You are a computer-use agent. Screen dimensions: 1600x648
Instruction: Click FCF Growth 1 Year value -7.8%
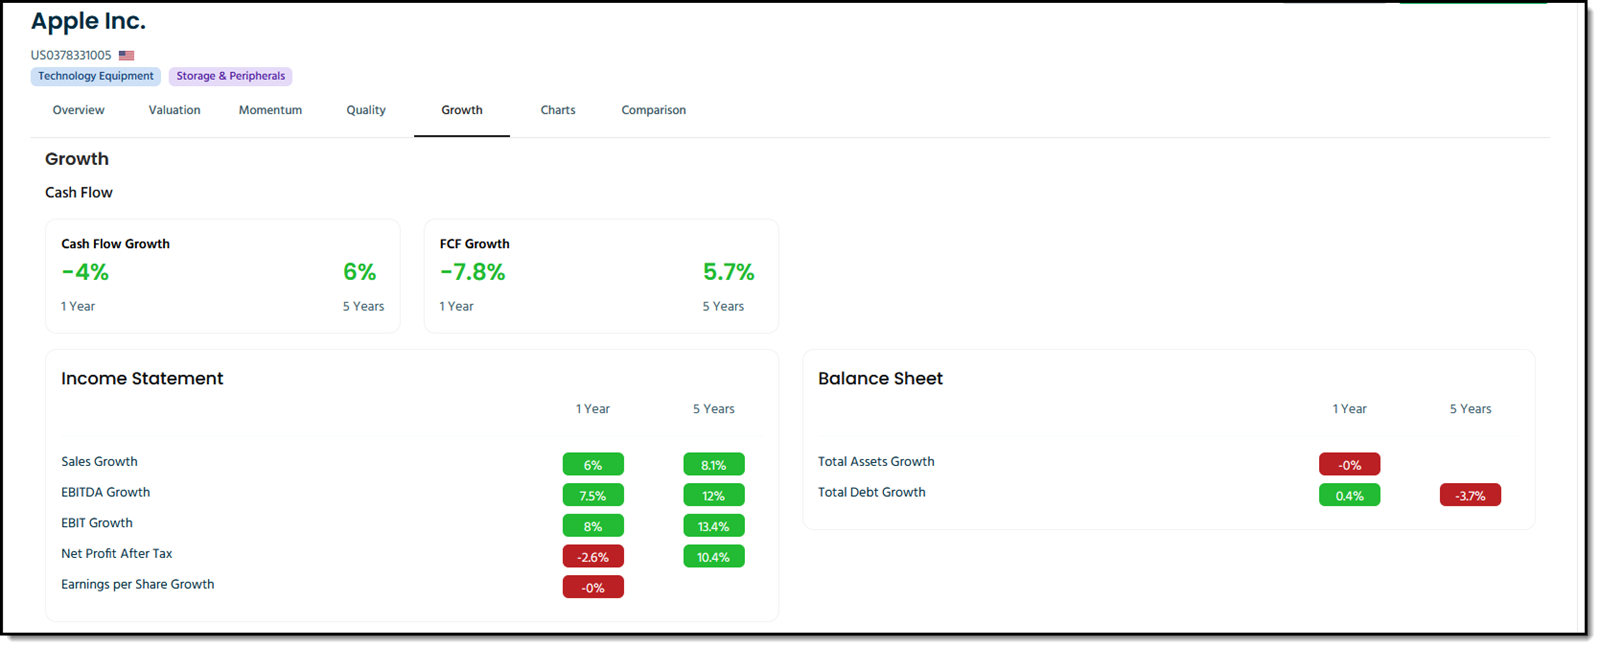pos(473,272)
